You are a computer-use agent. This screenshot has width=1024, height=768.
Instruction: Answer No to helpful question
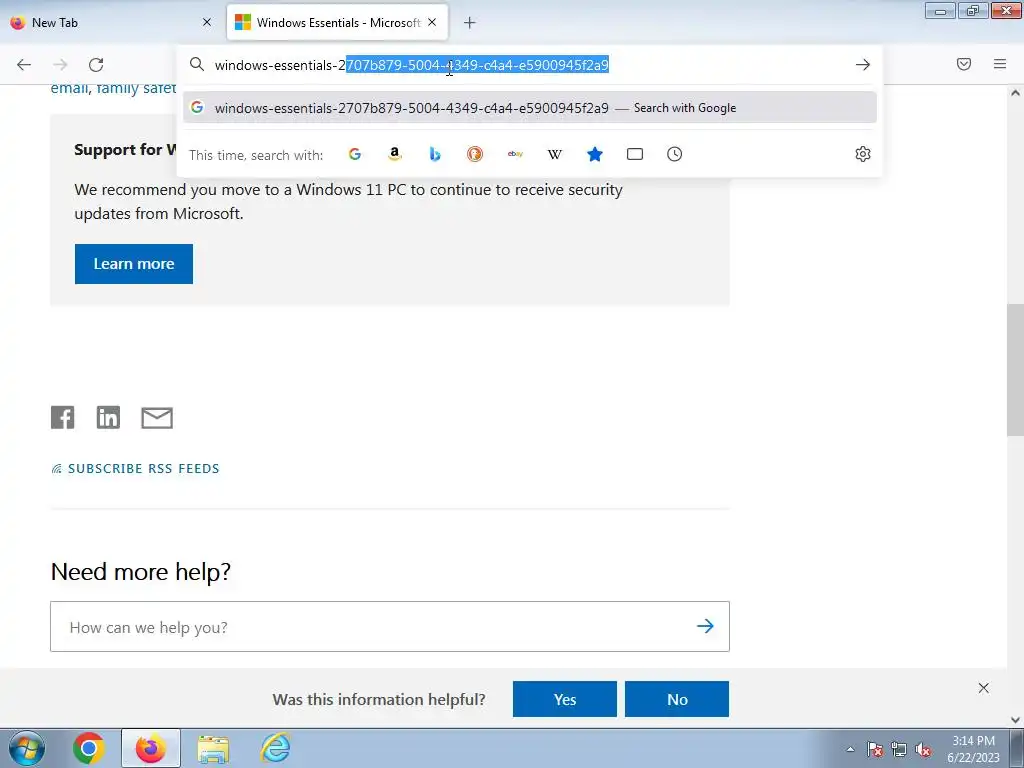tap(677, 699)
